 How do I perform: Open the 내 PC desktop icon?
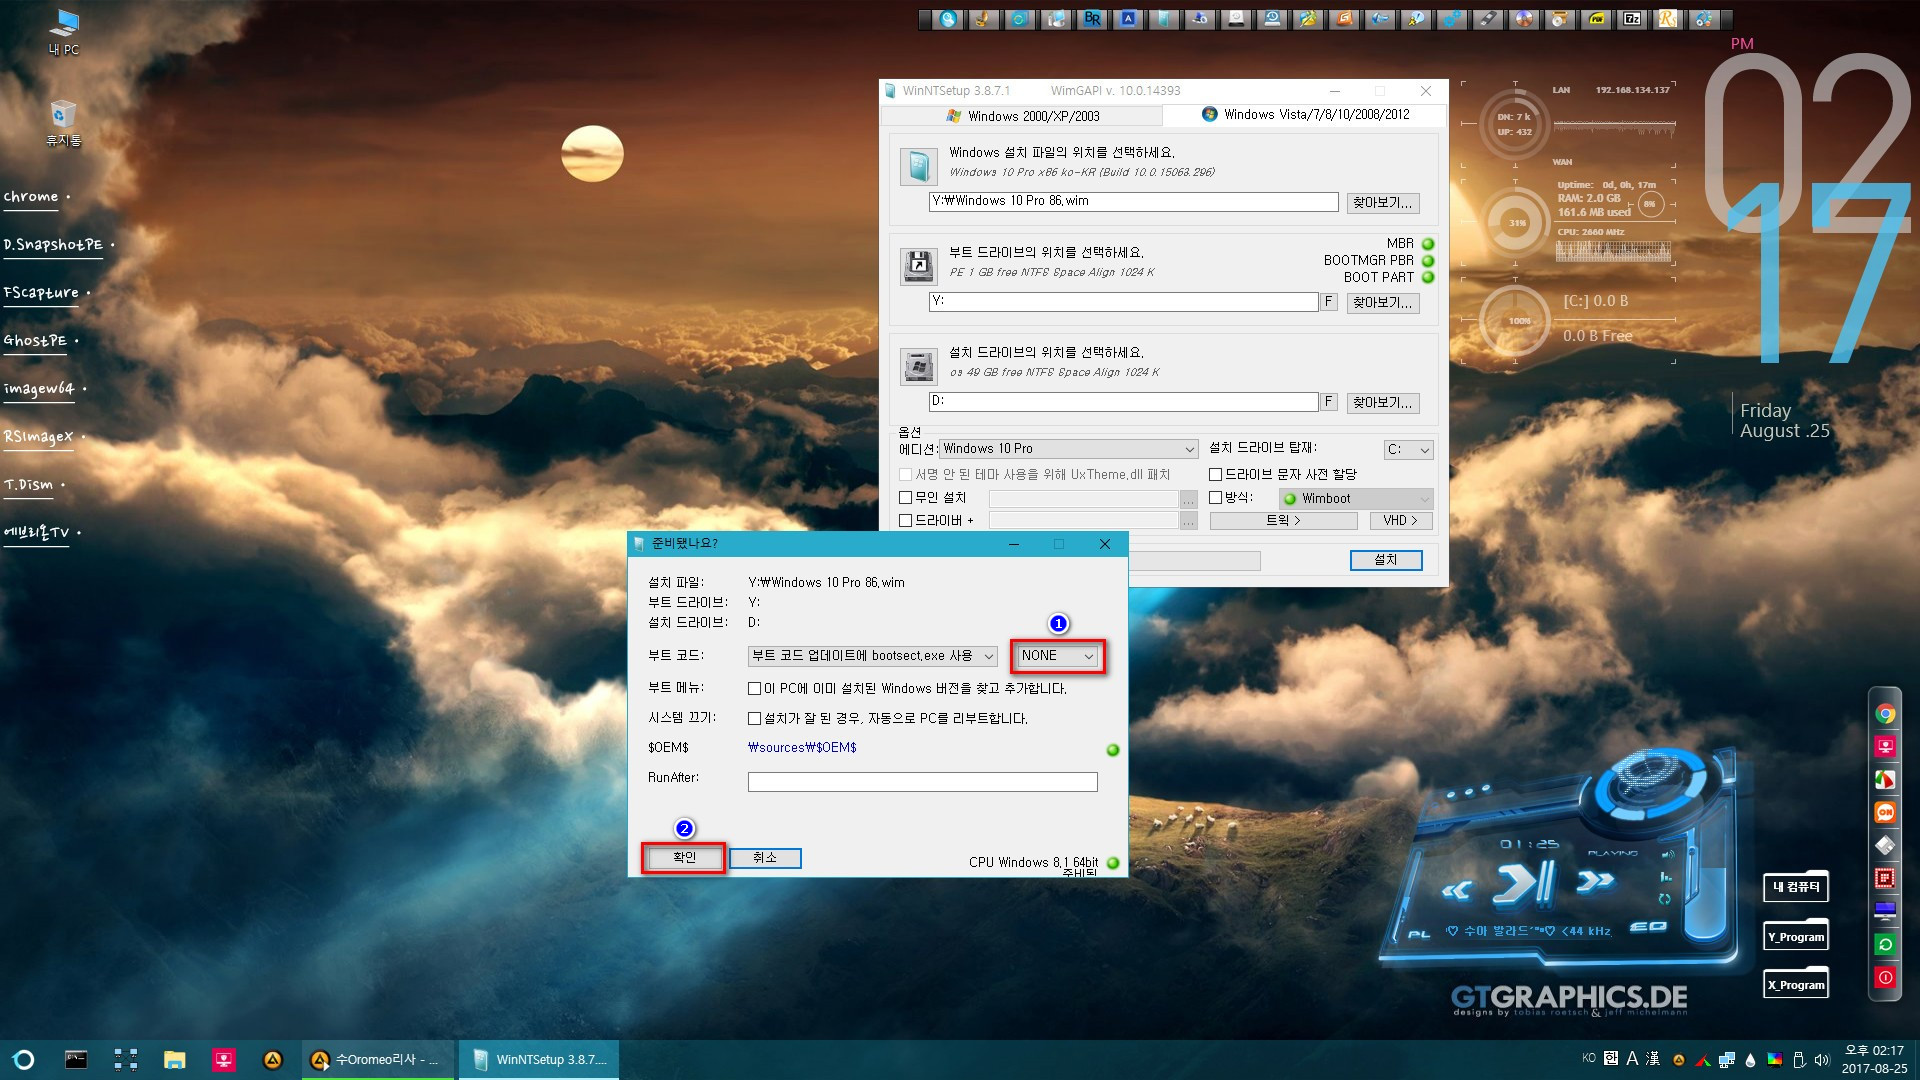tap(64, 32)
